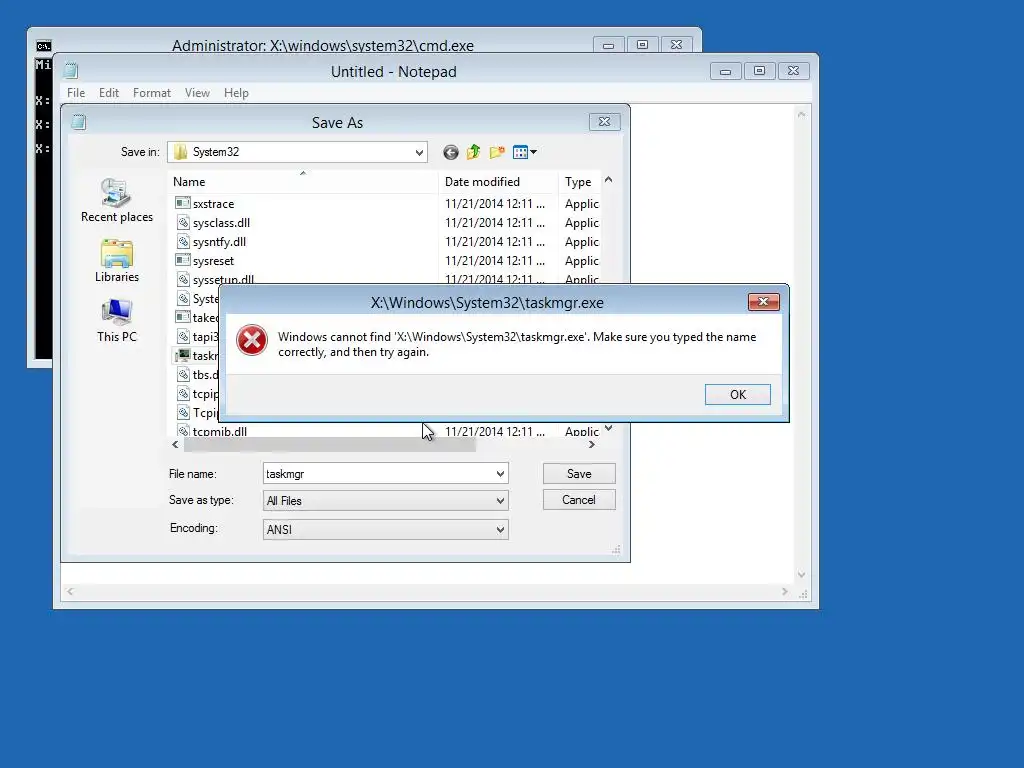
Task: Click the cmd.exe window title icon
Action: [44, 46]
